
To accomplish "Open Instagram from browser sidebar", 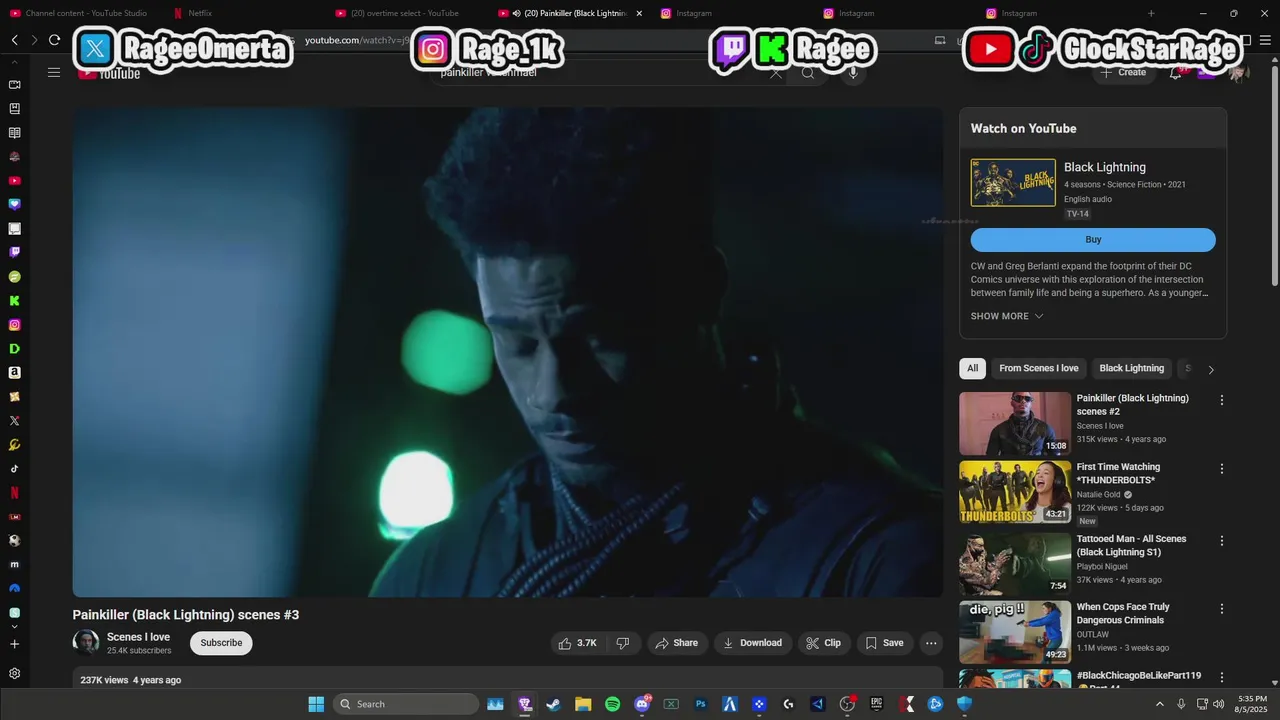I will 14,325.
